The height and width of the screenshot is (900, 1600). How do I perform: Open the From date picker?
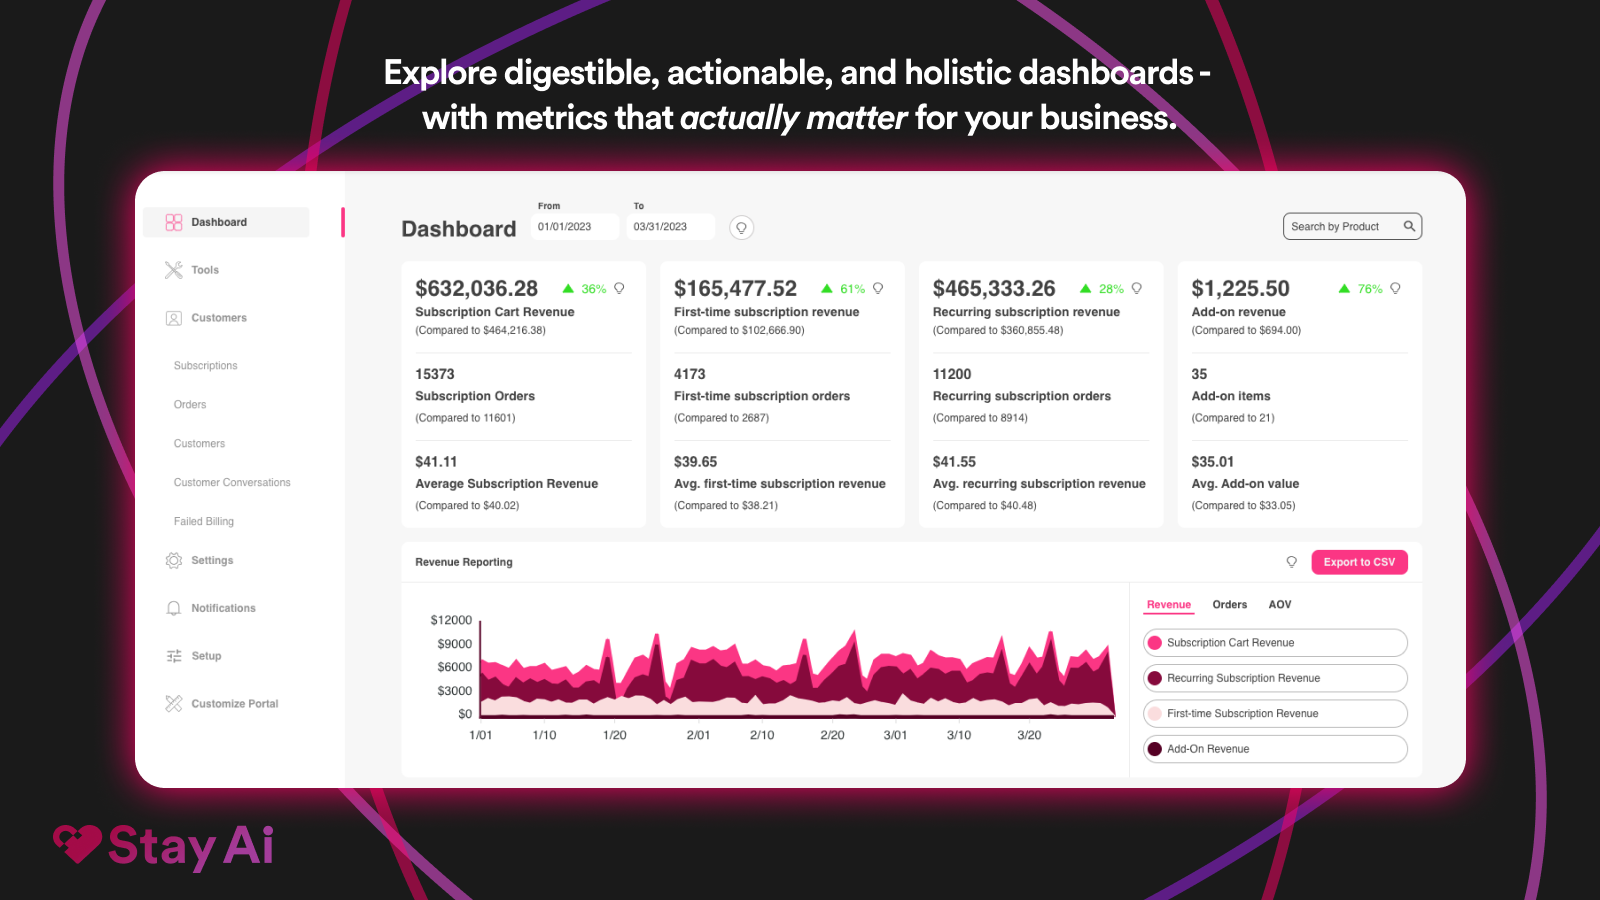(575, 227)
